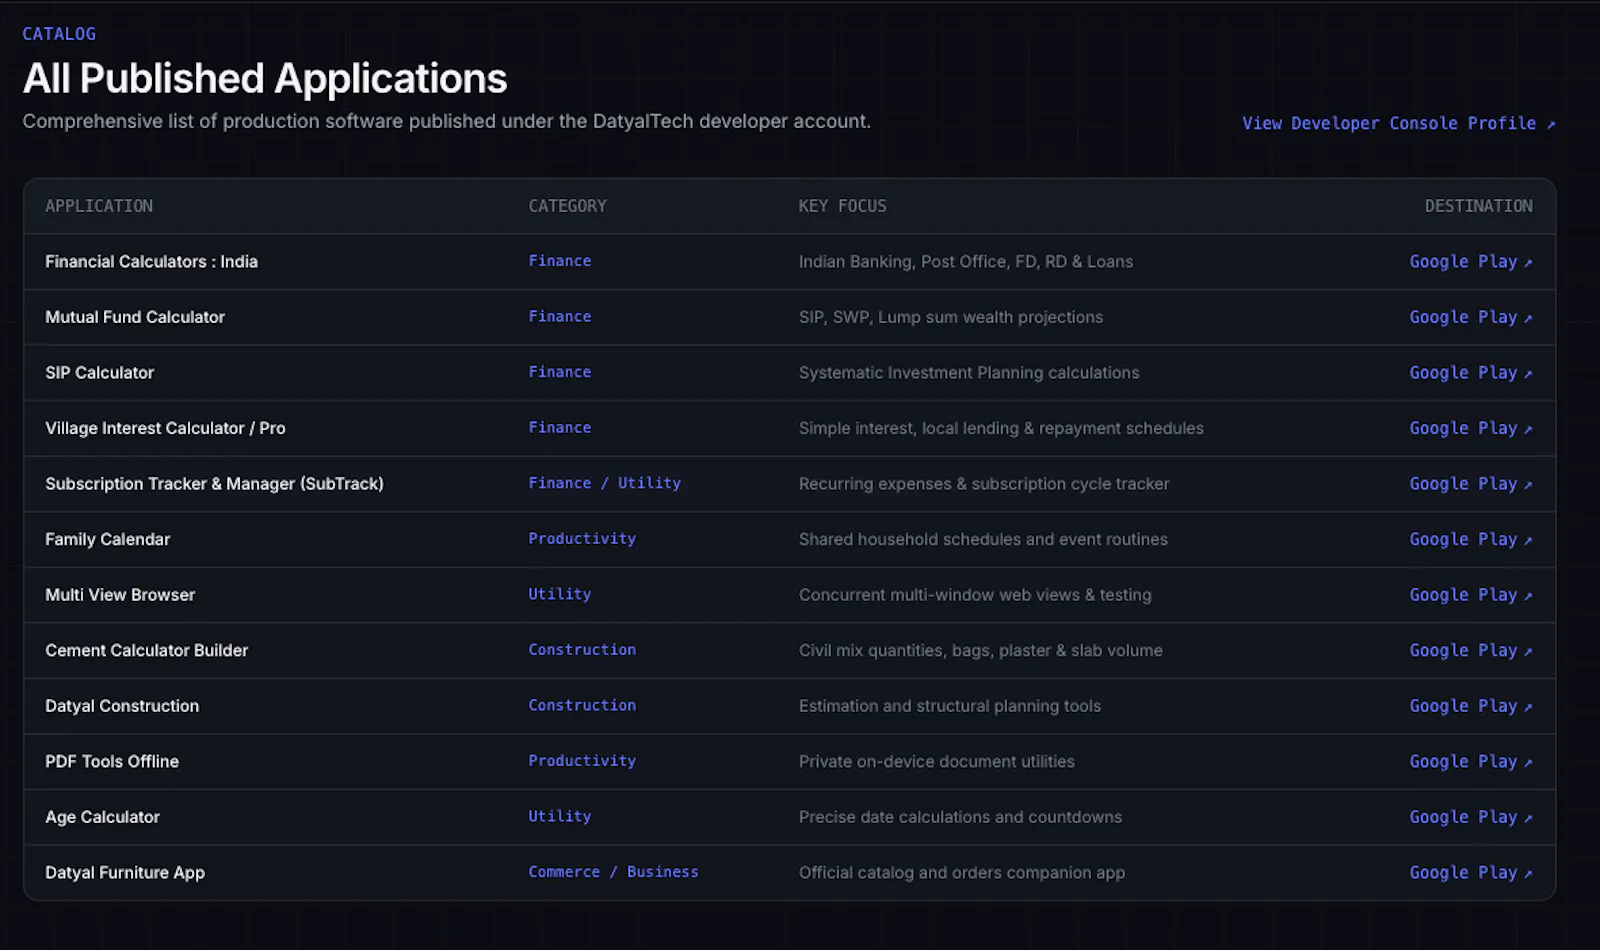Click the CATALOG section label
The image size is (1600, 950).
[59, 34]
